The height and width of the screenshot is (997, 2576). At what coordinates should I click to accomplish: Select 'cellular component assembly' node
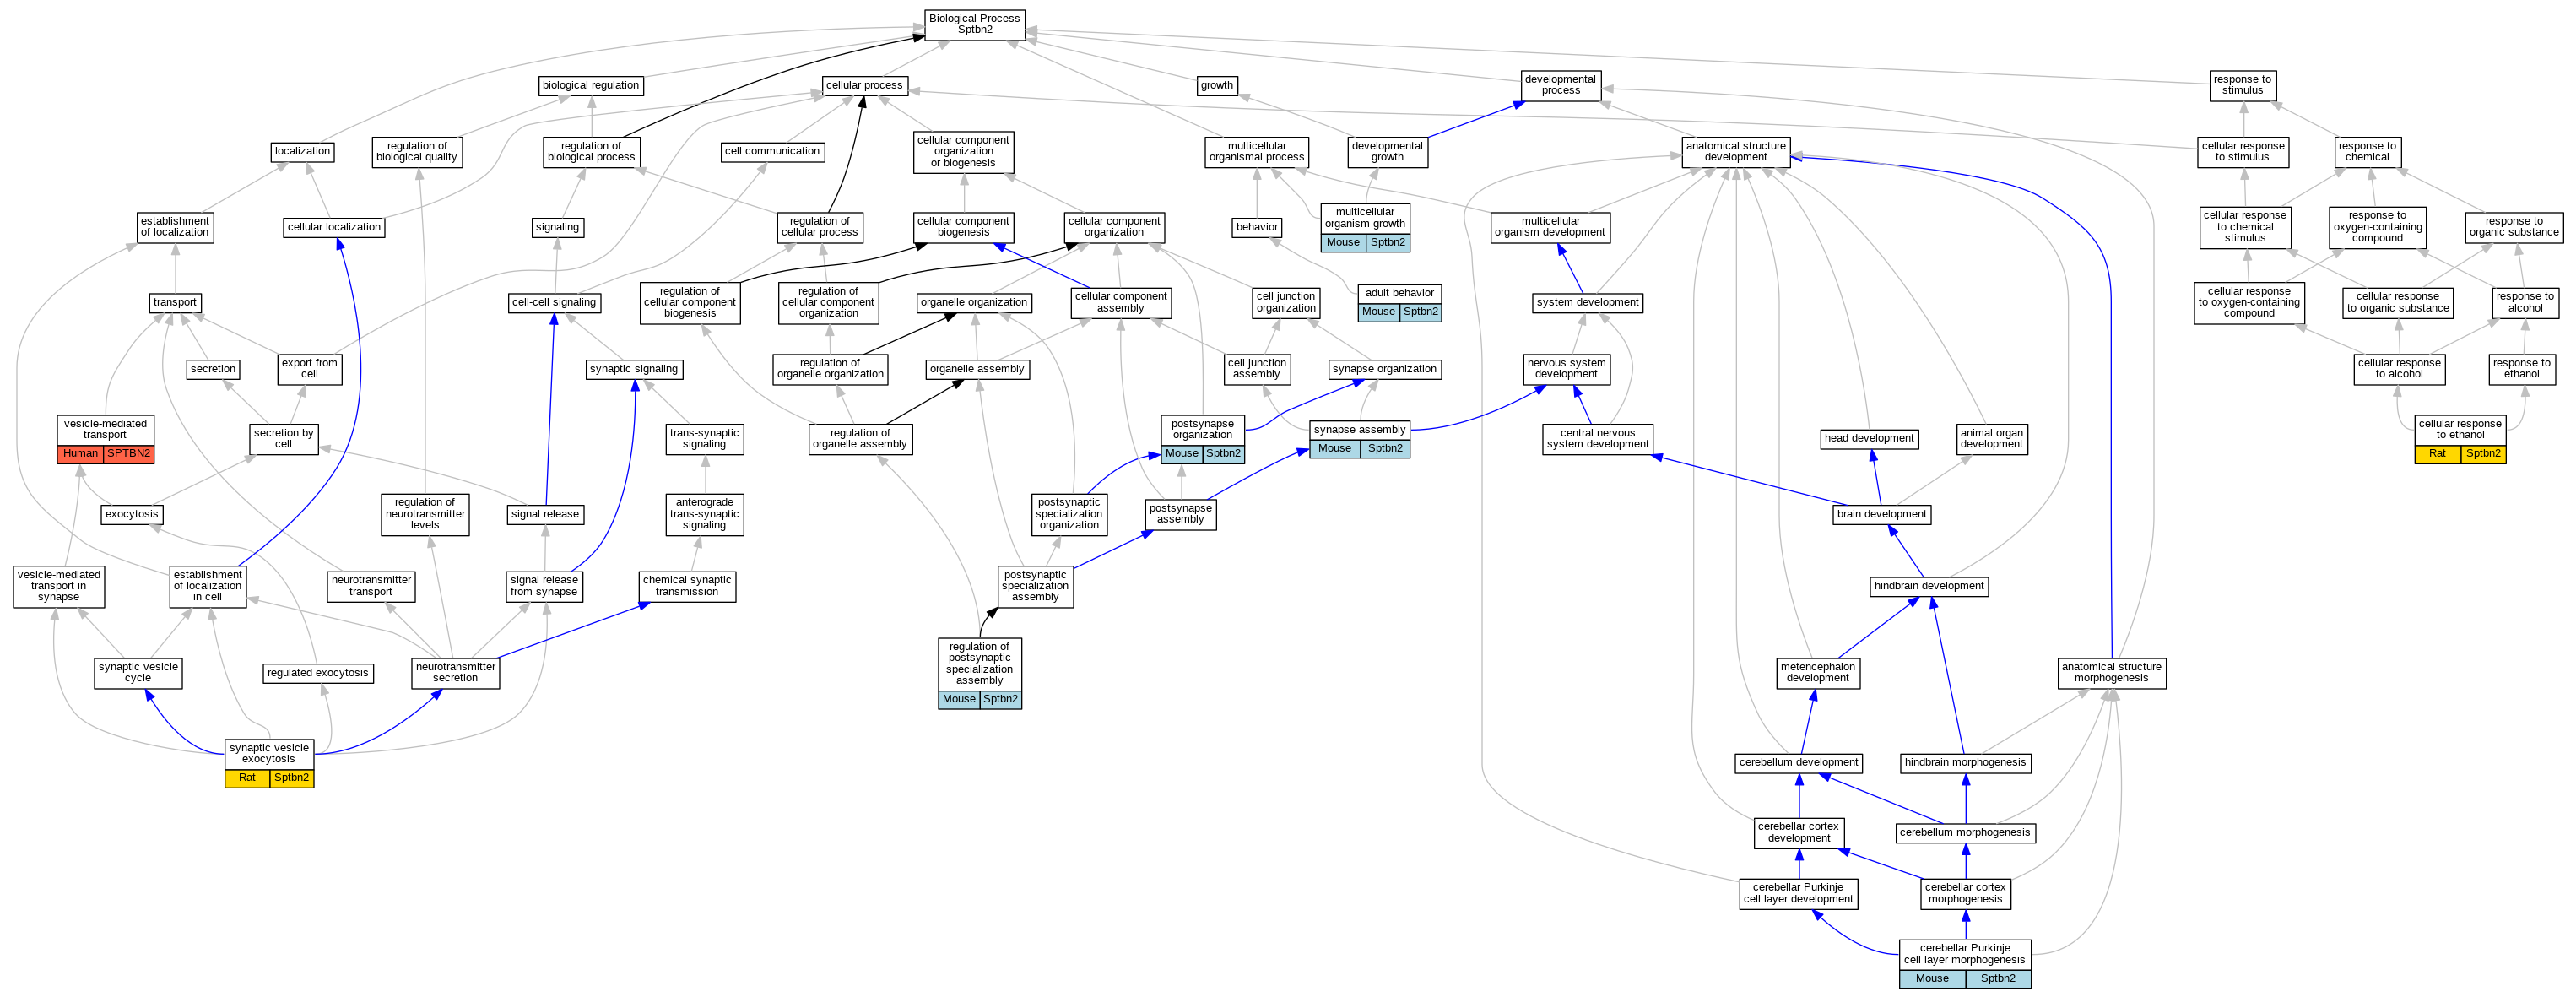1120,303
